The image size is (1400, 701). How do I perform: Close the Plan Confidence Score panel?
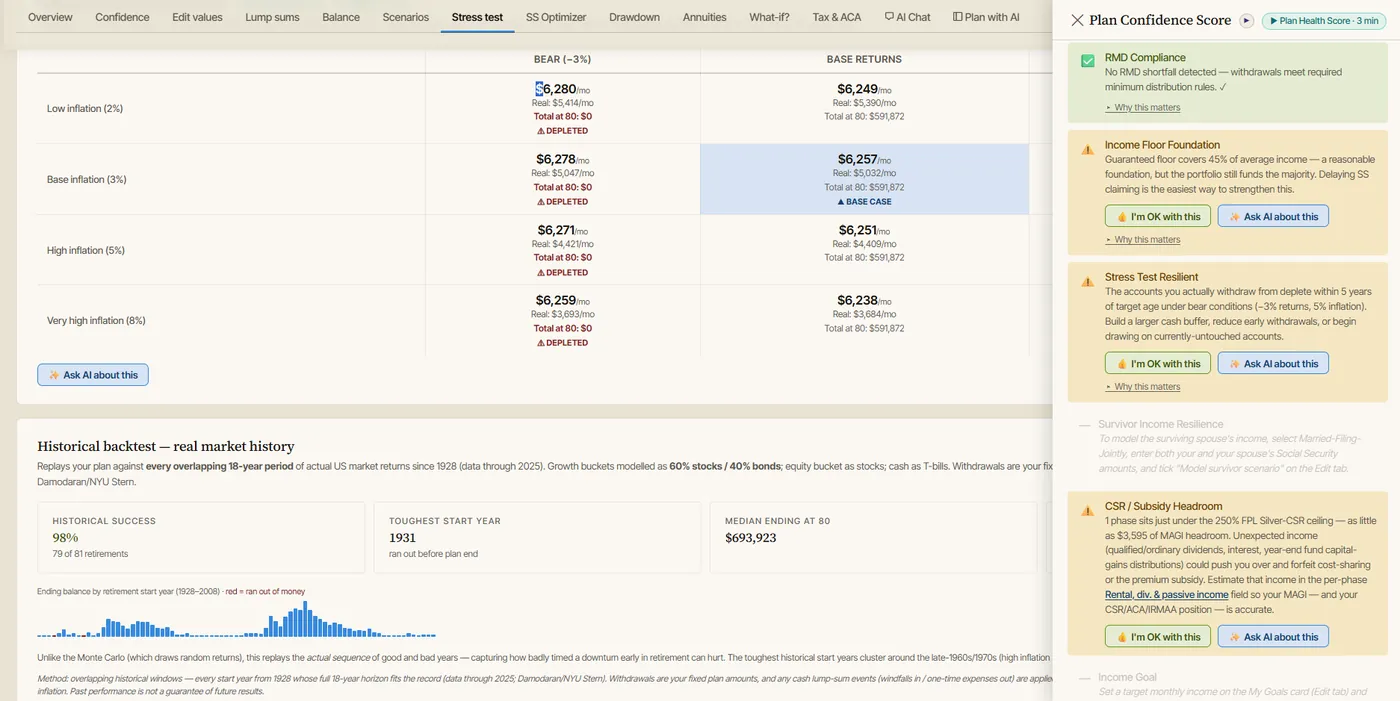pos(1077,20)
